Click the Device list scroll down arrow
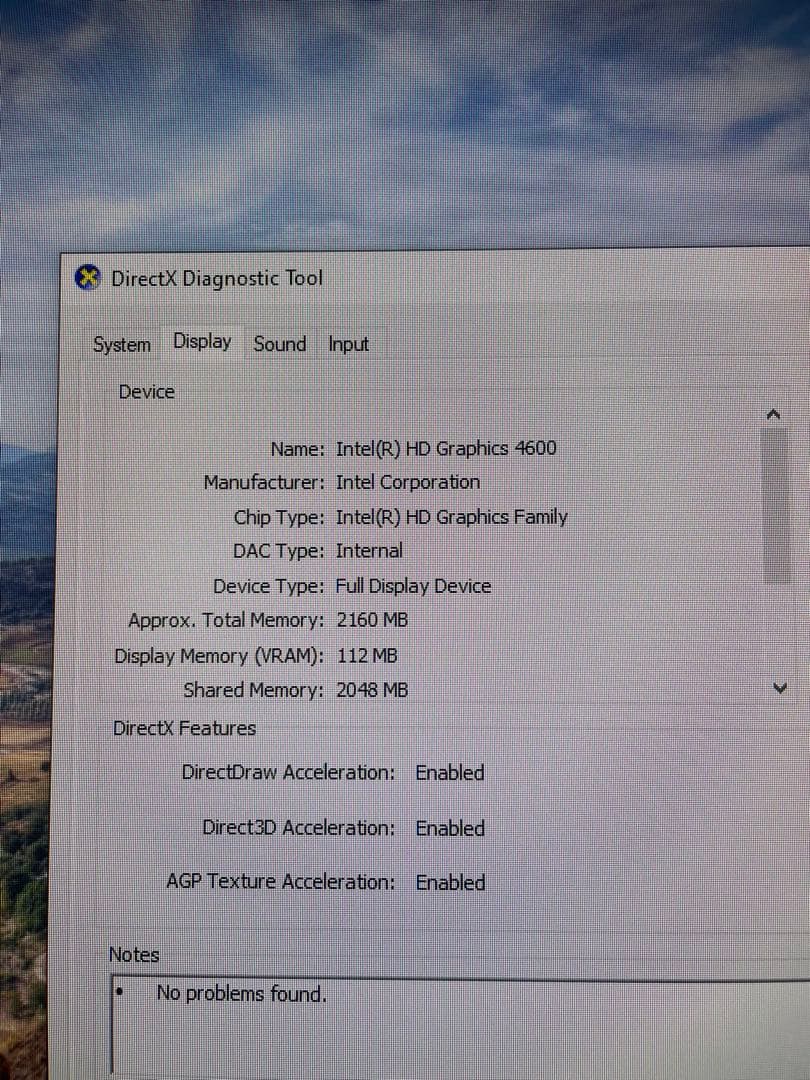The image size is (810, 1080). click(780, 687)
